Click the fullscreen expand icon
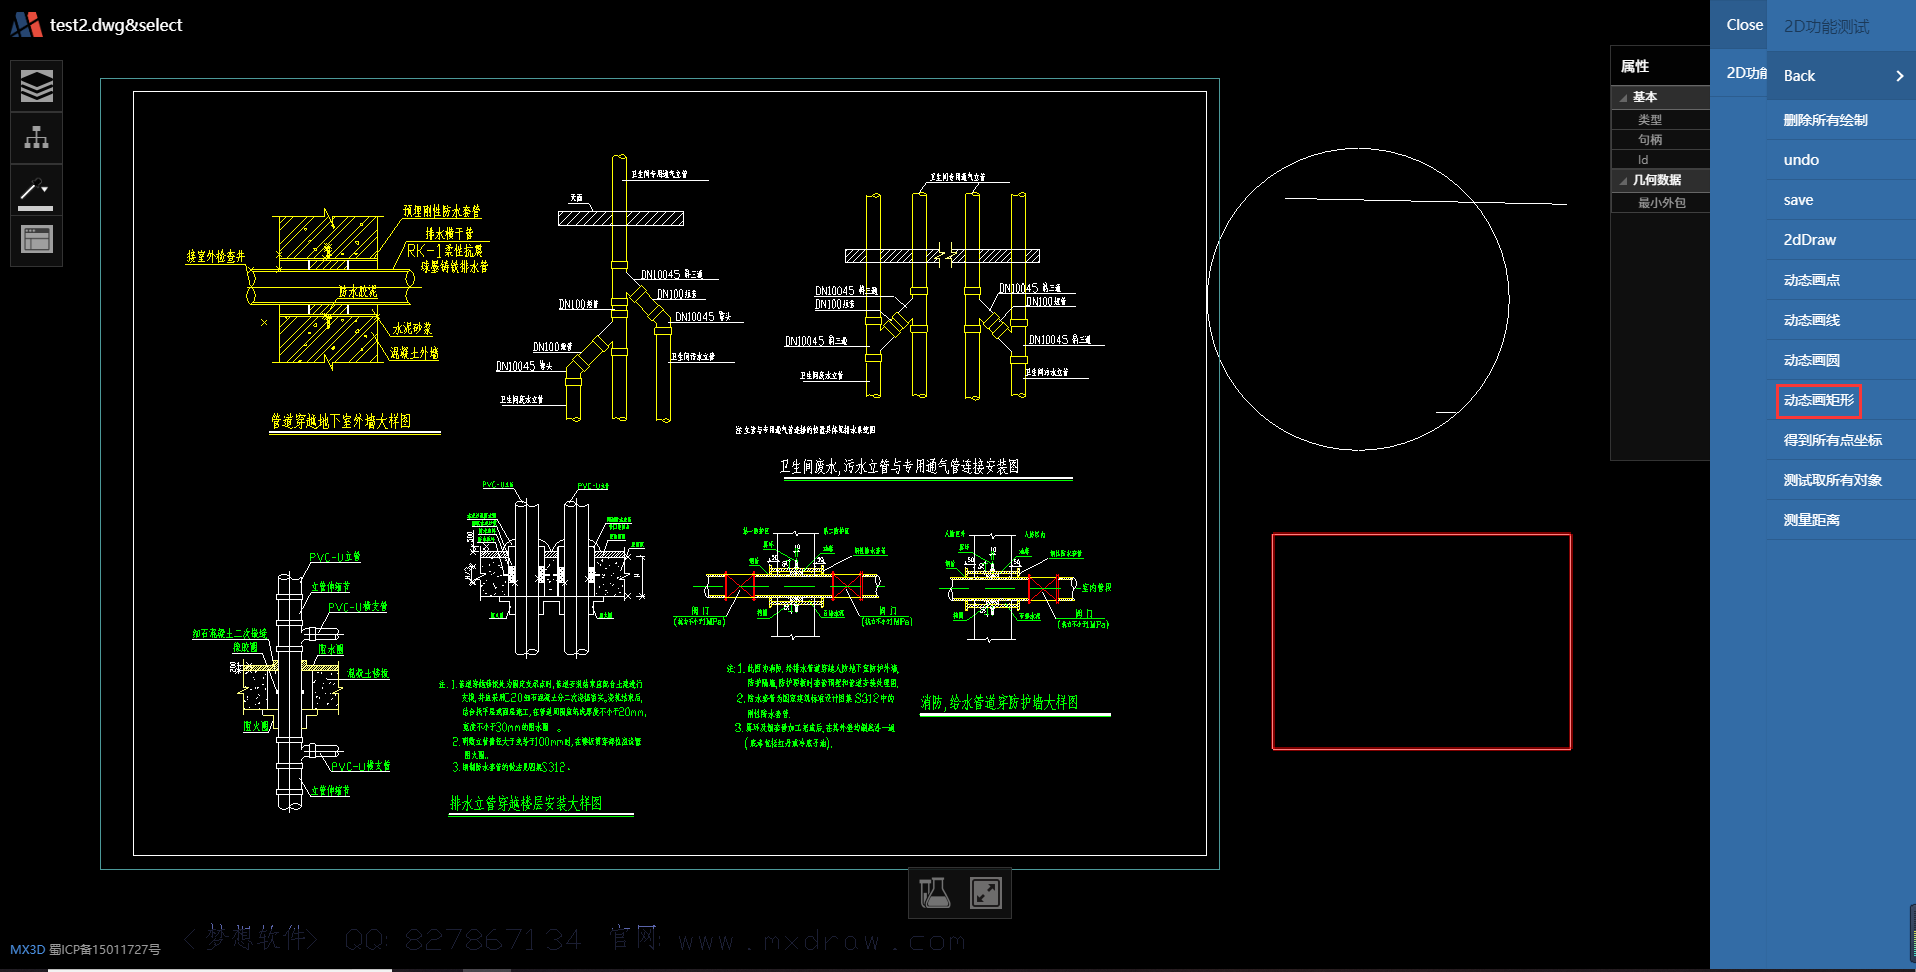 [x=986, y=893]
